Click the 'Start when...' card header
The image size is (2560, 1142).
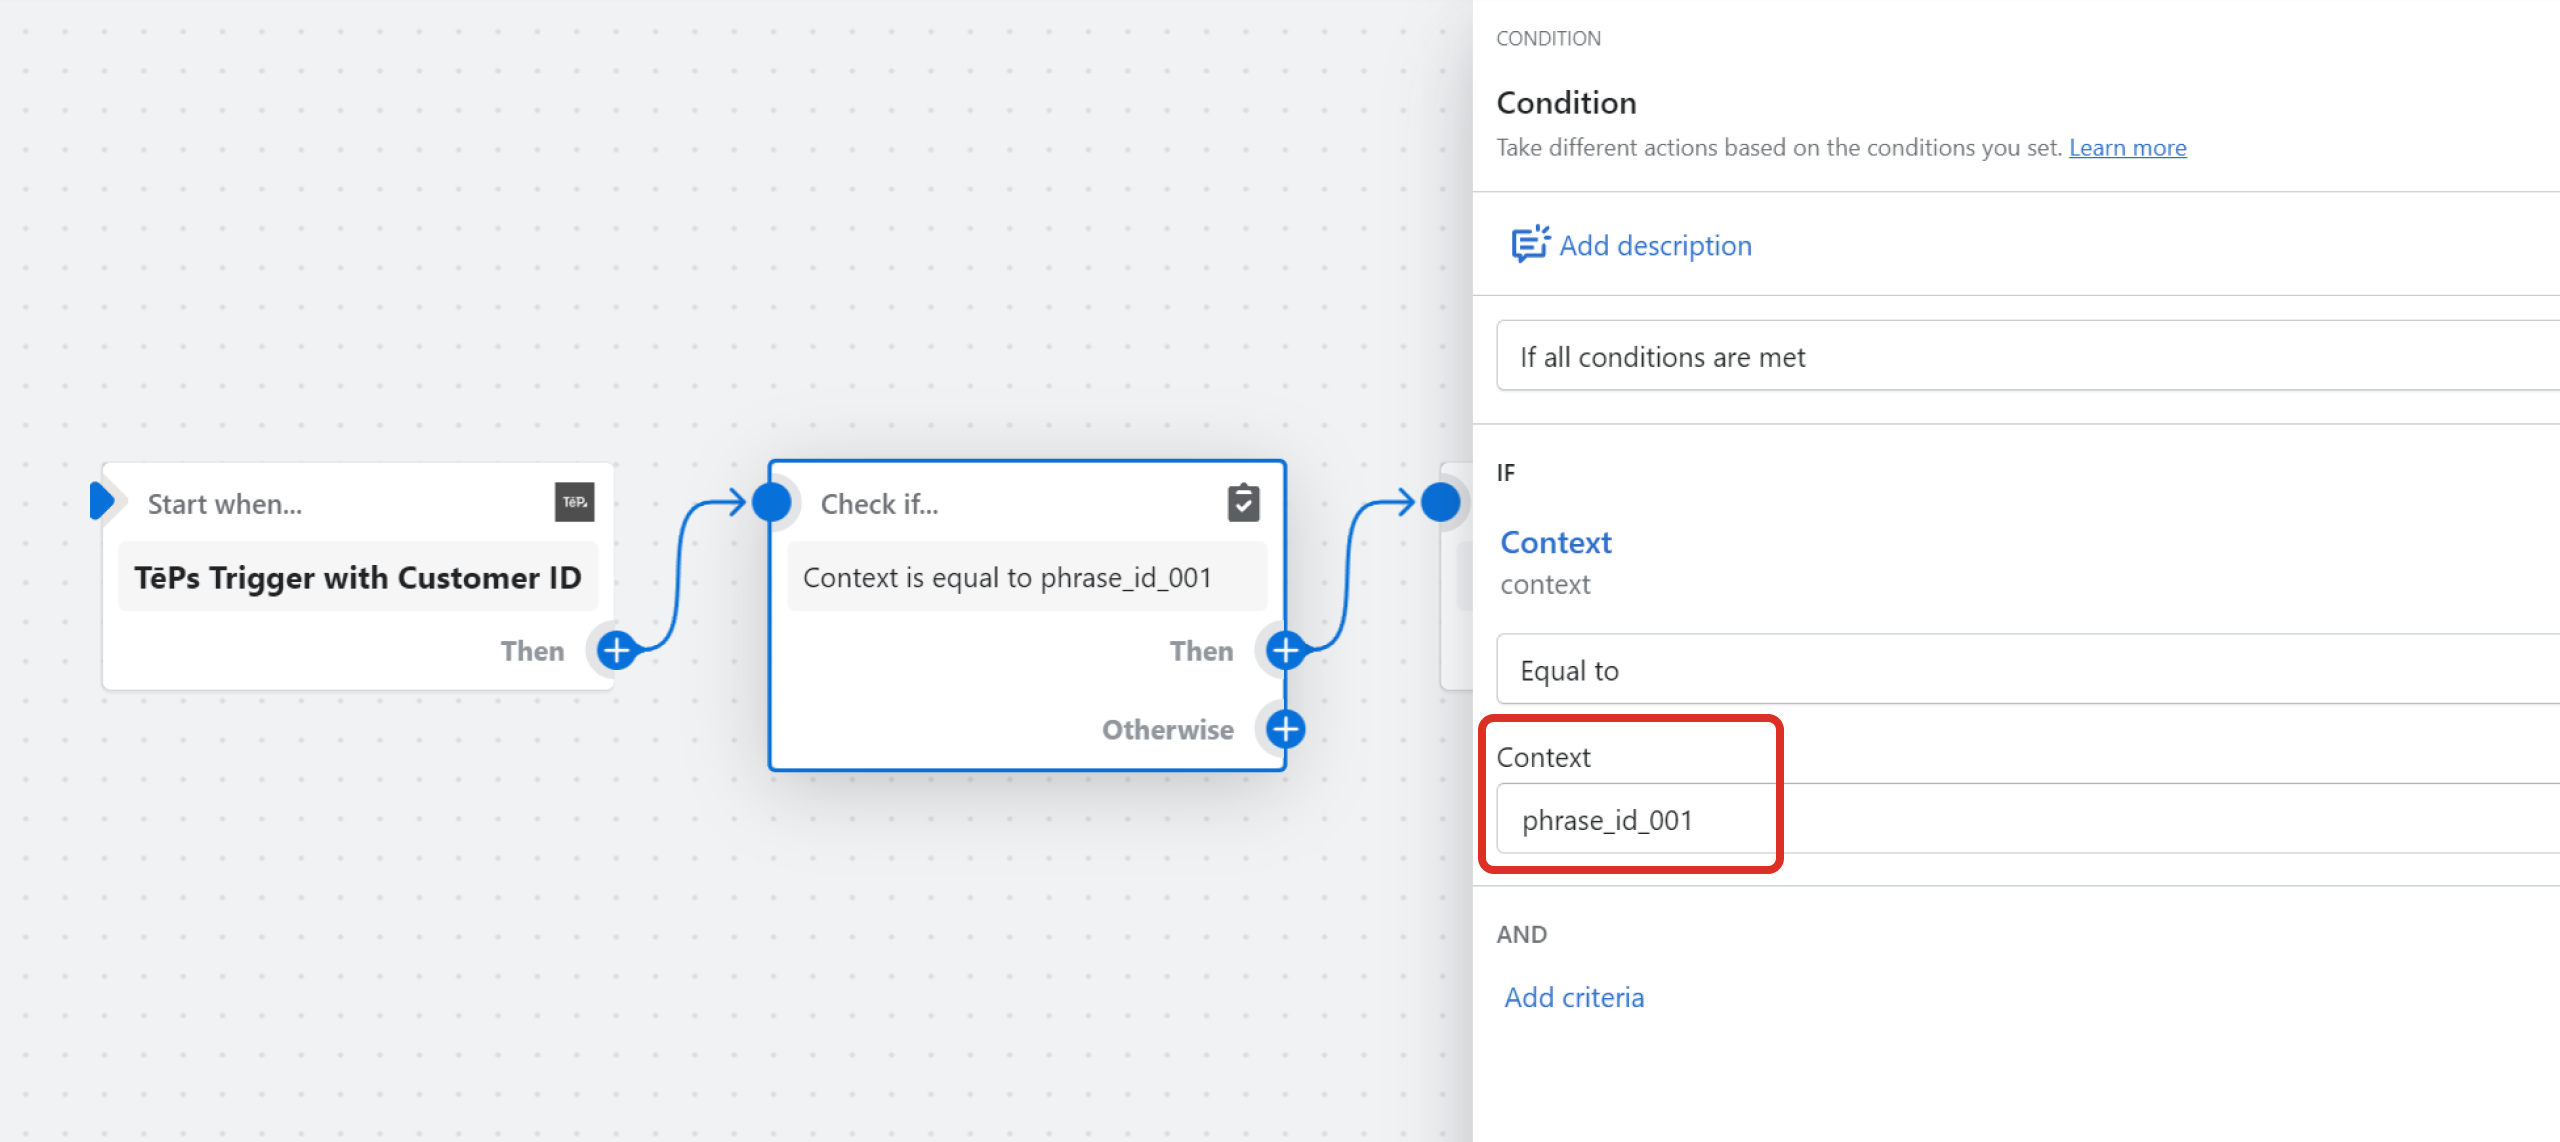point(225,504)
